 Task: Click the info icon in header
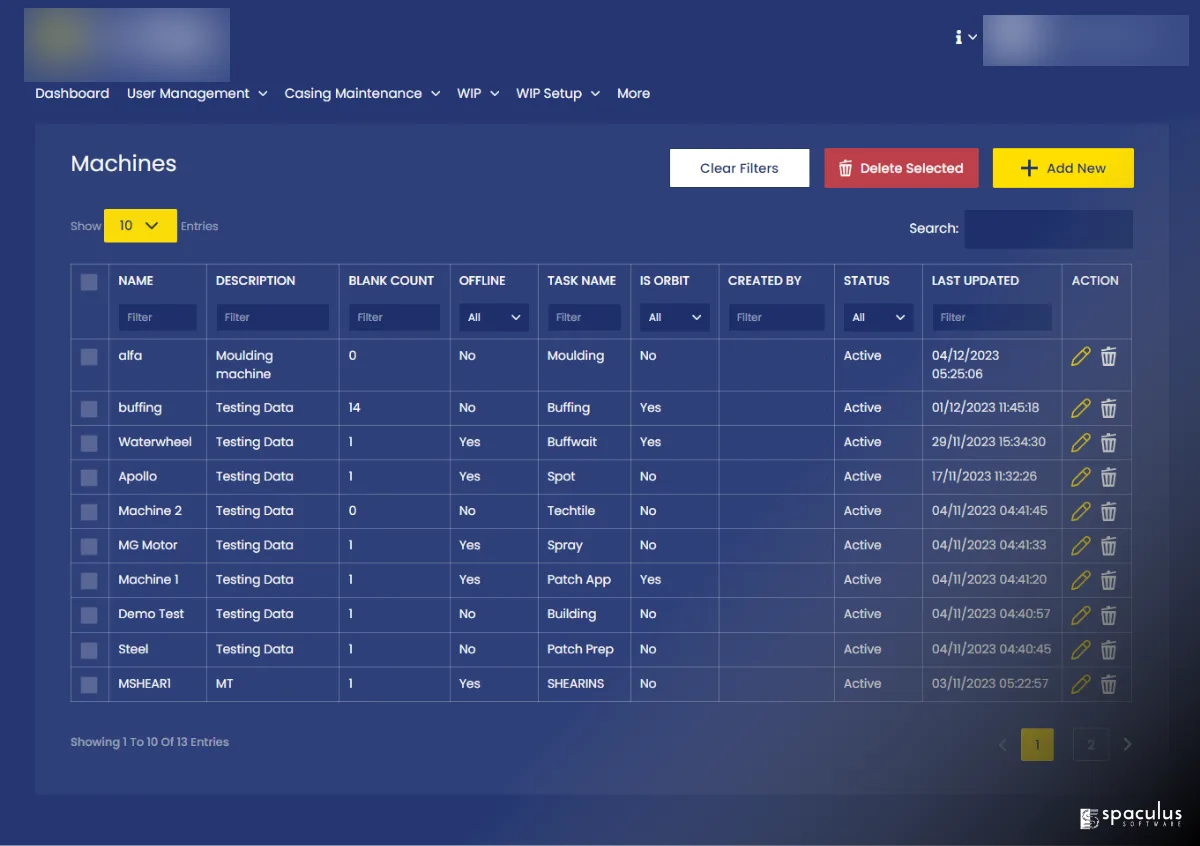pos(958,37)
